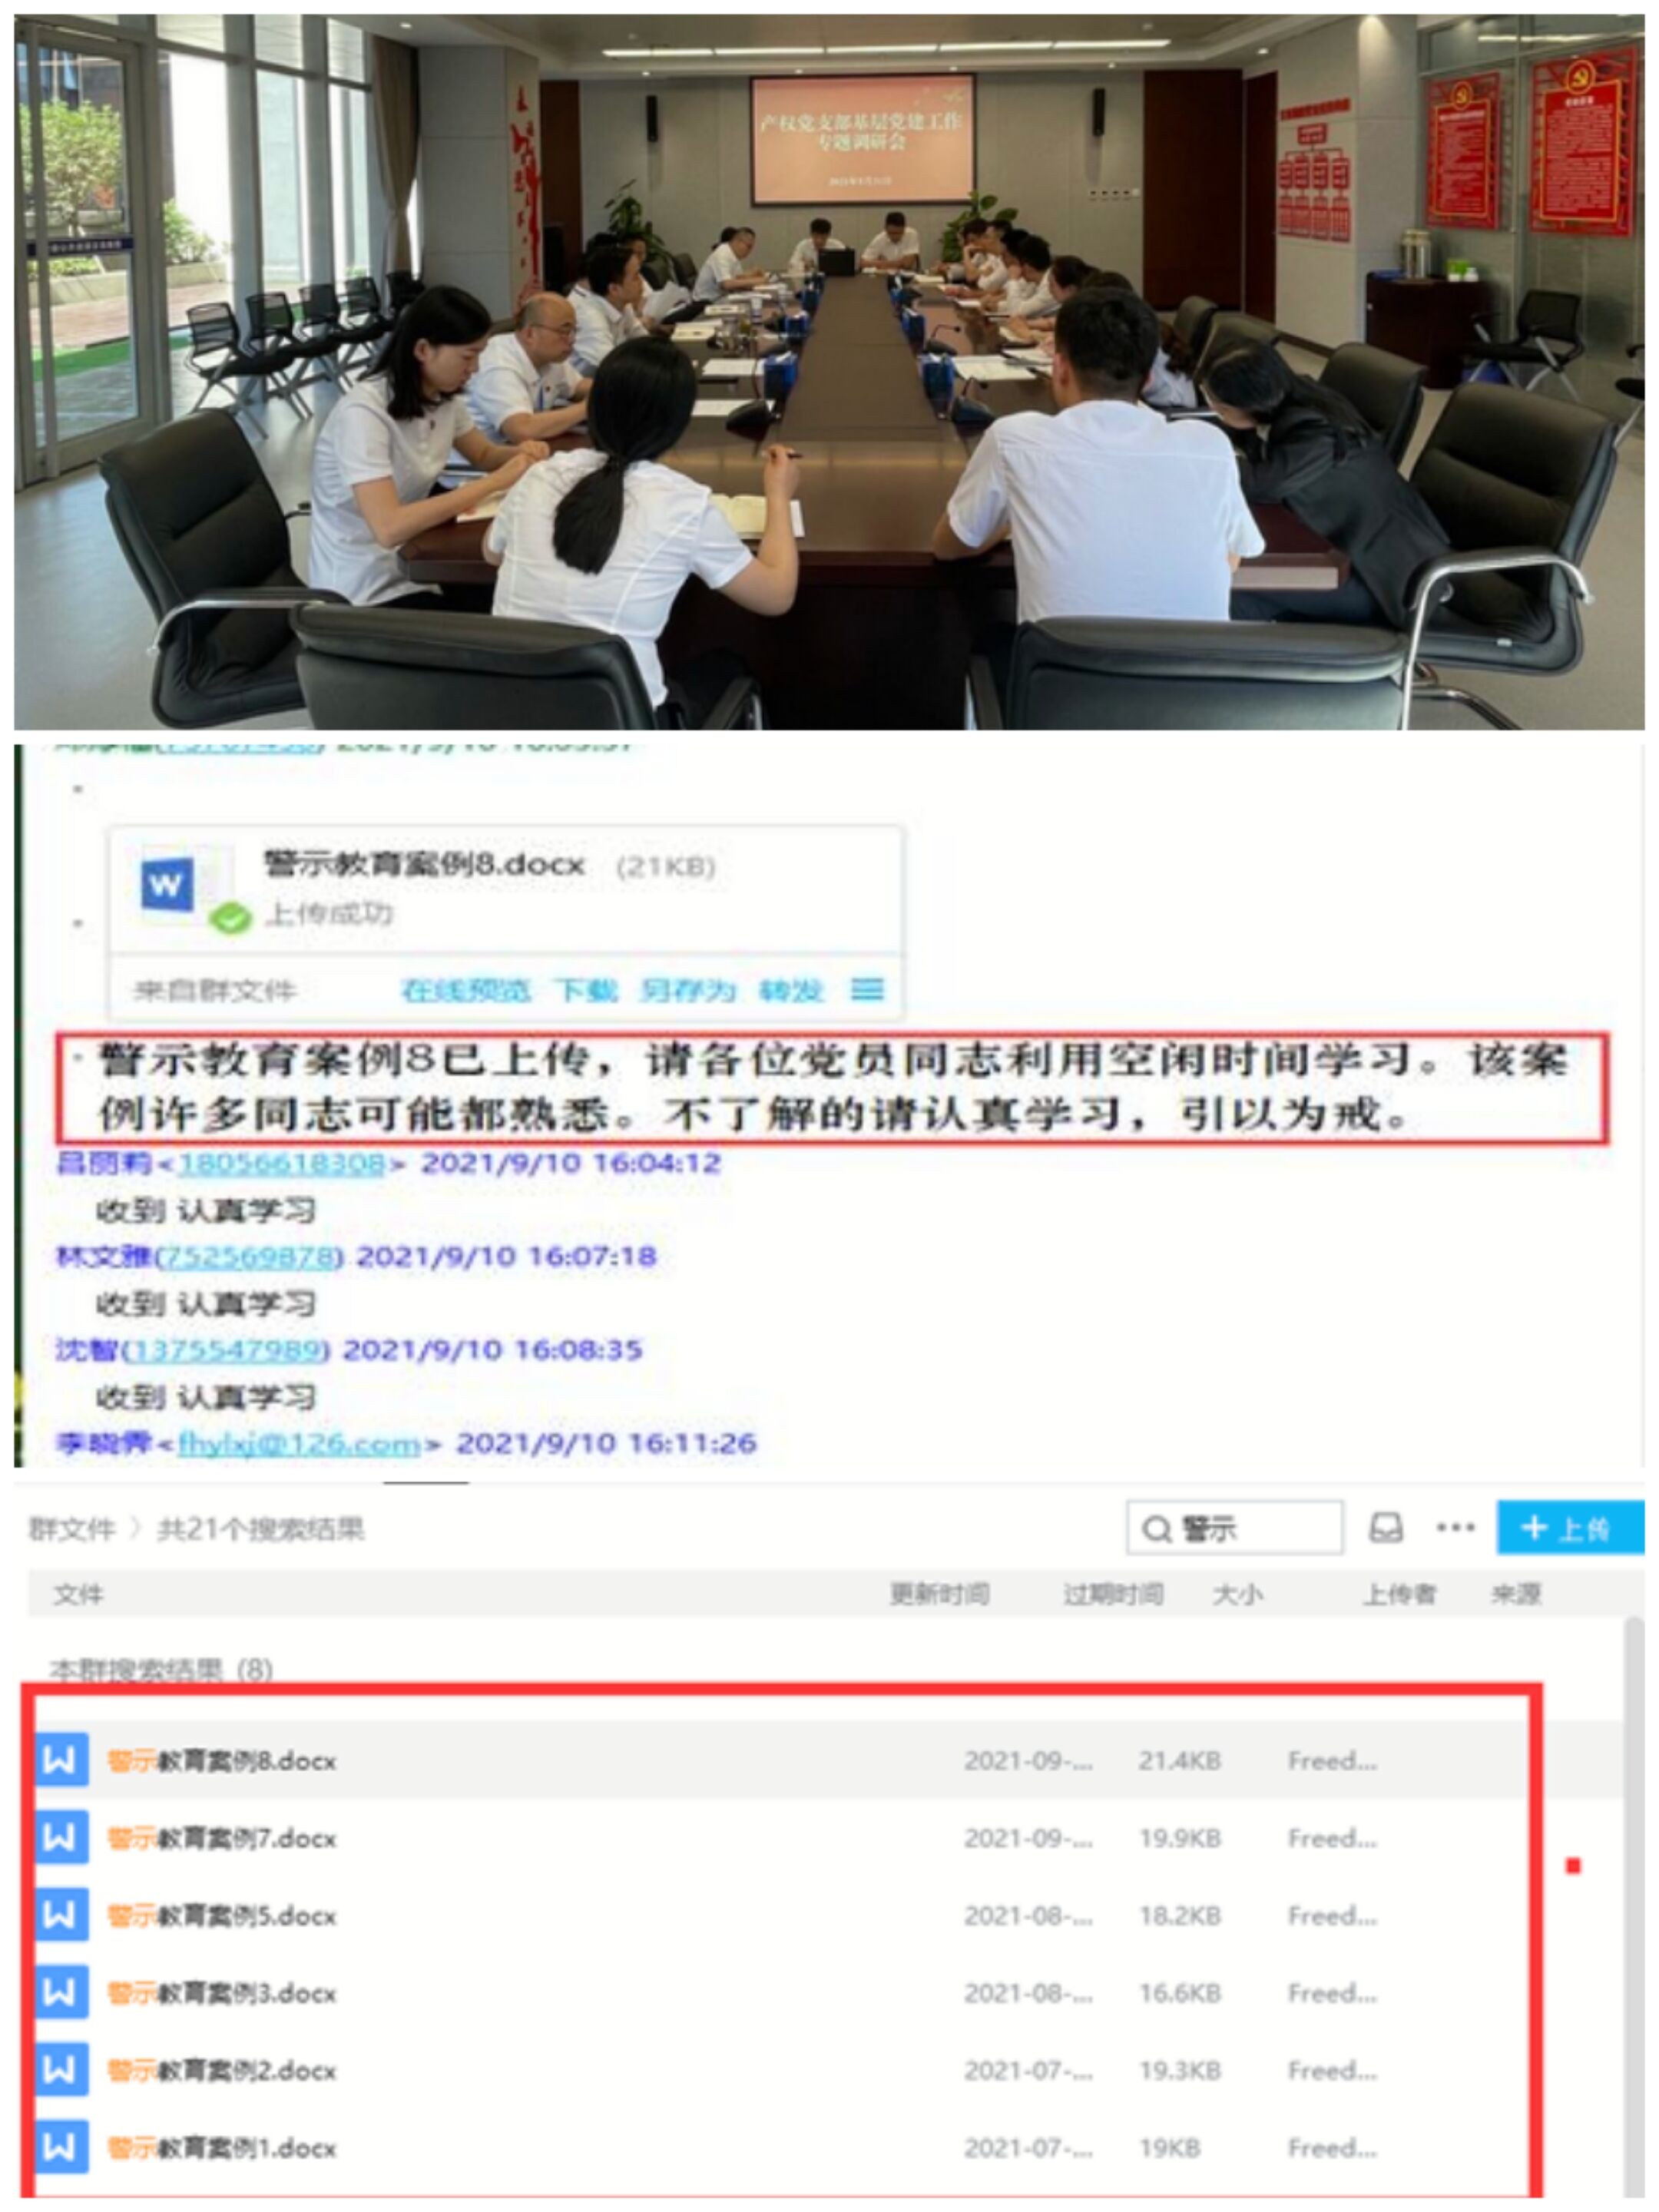
Task: Go back to 群文件 in the breadcrumb
Action: tap(71, 1529)
